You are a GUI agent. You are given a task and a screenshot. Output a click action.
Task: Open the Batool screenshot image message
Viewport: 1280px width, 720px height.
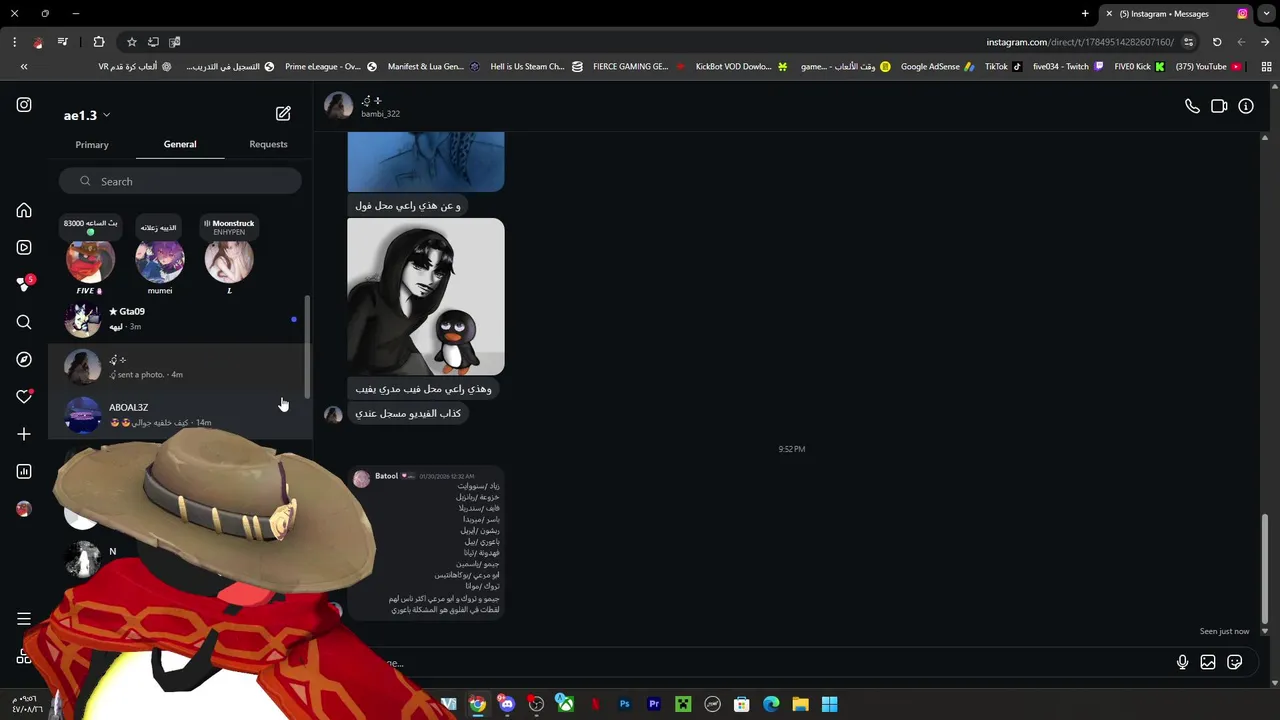tap(426, 542)
